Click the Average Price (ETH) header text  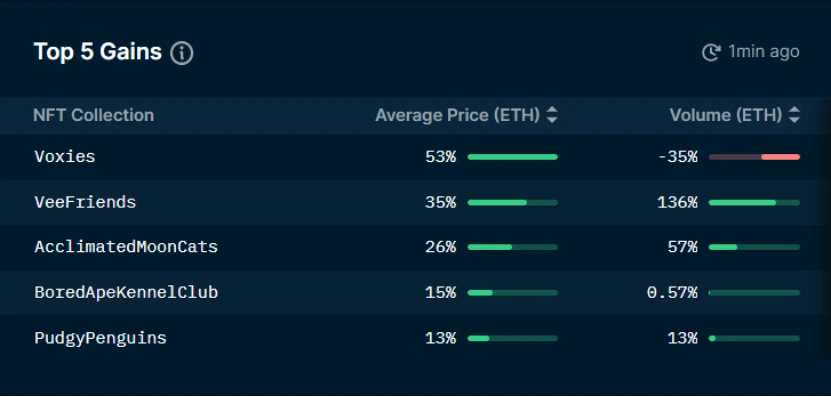coord(457,115)
